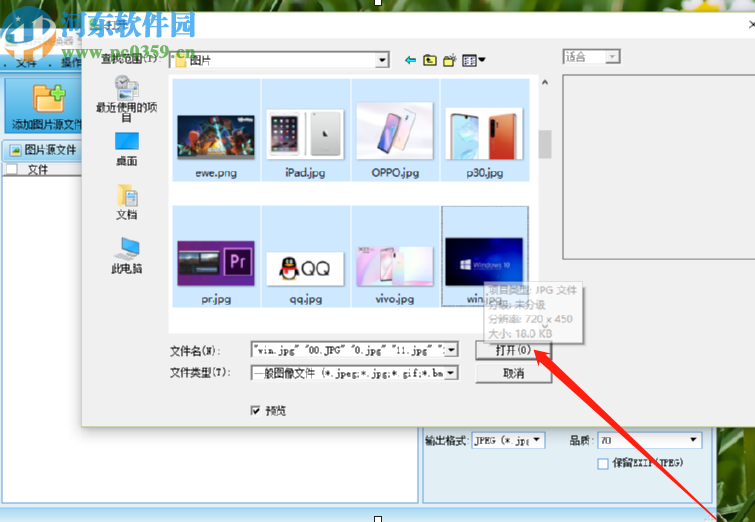Switch to image source files tab
755x522 pixels.
click(x=43, y=150)
